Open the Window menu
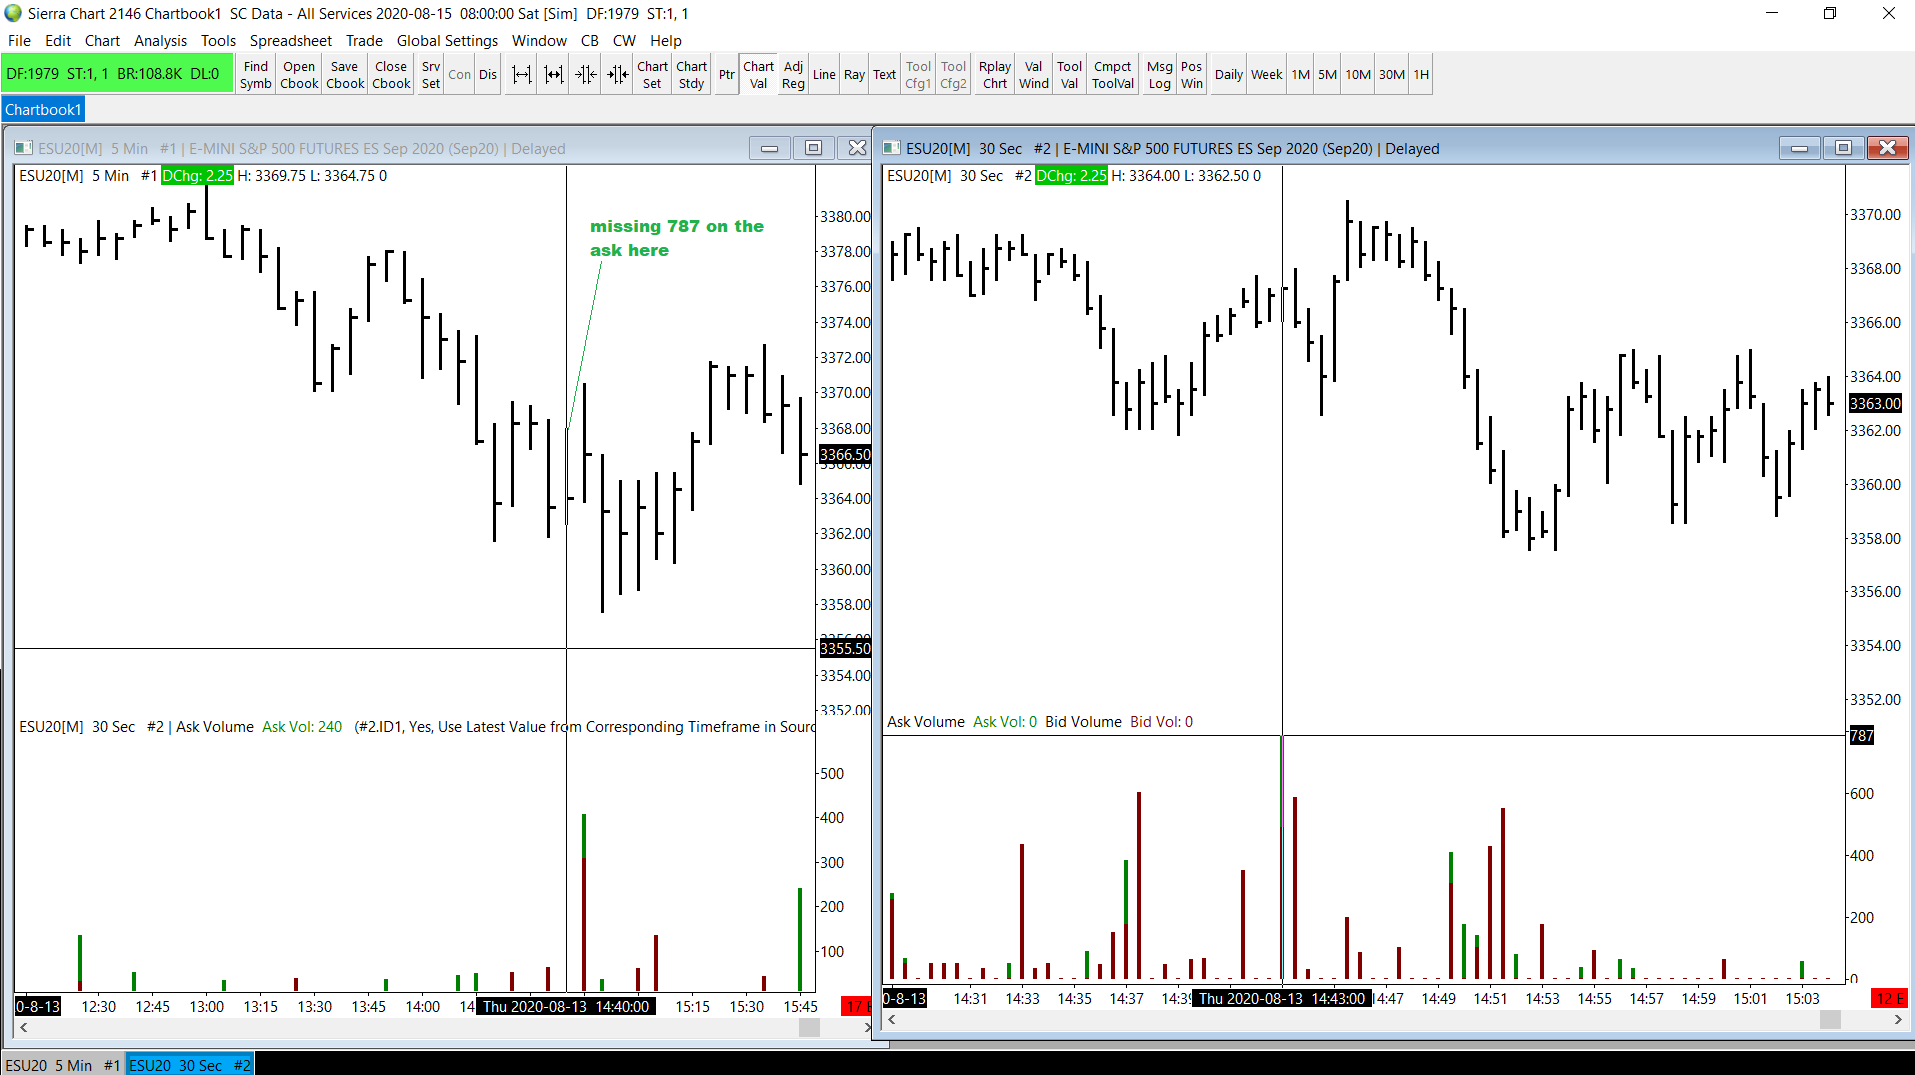This screenshot has width=1915, height=1075. coord(539,41)
